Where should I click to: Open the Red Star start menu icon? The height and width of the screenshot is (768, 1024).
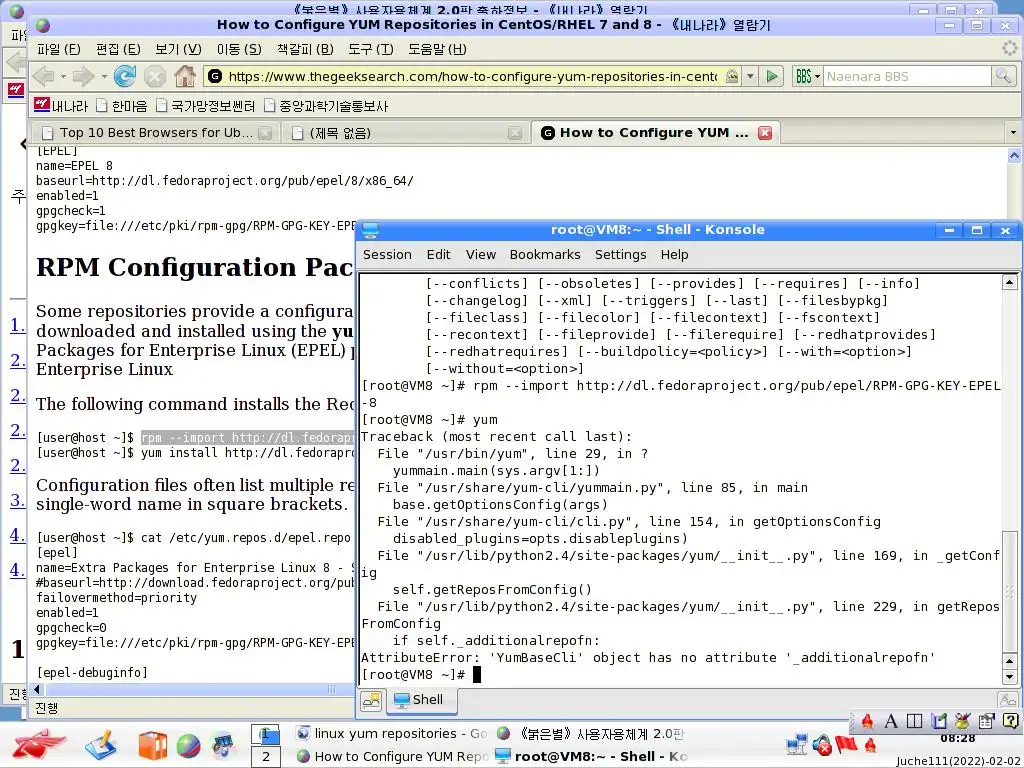[x=38, y=744]
